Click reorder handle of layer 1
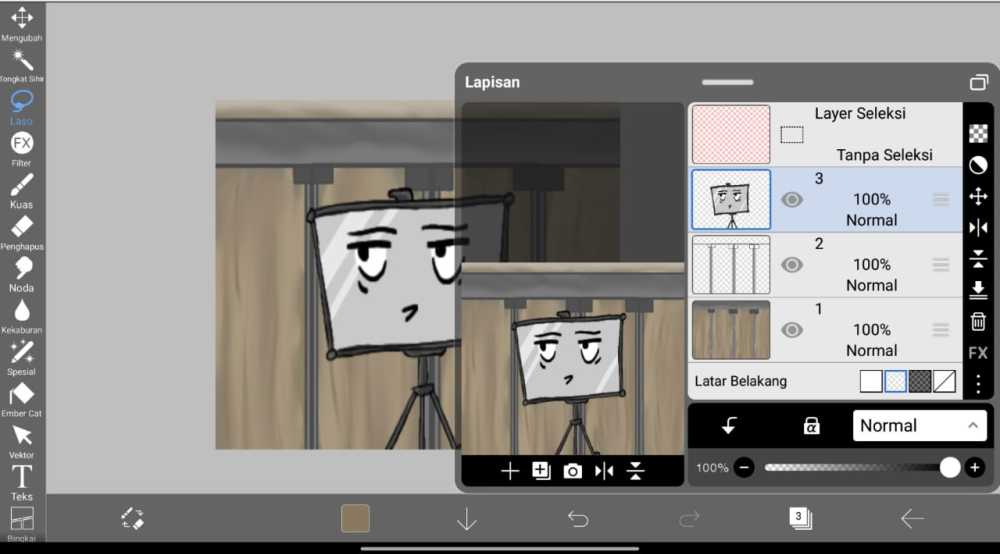Image resolution: width=1000 pixels, height=554 pixels. point(941,330)
